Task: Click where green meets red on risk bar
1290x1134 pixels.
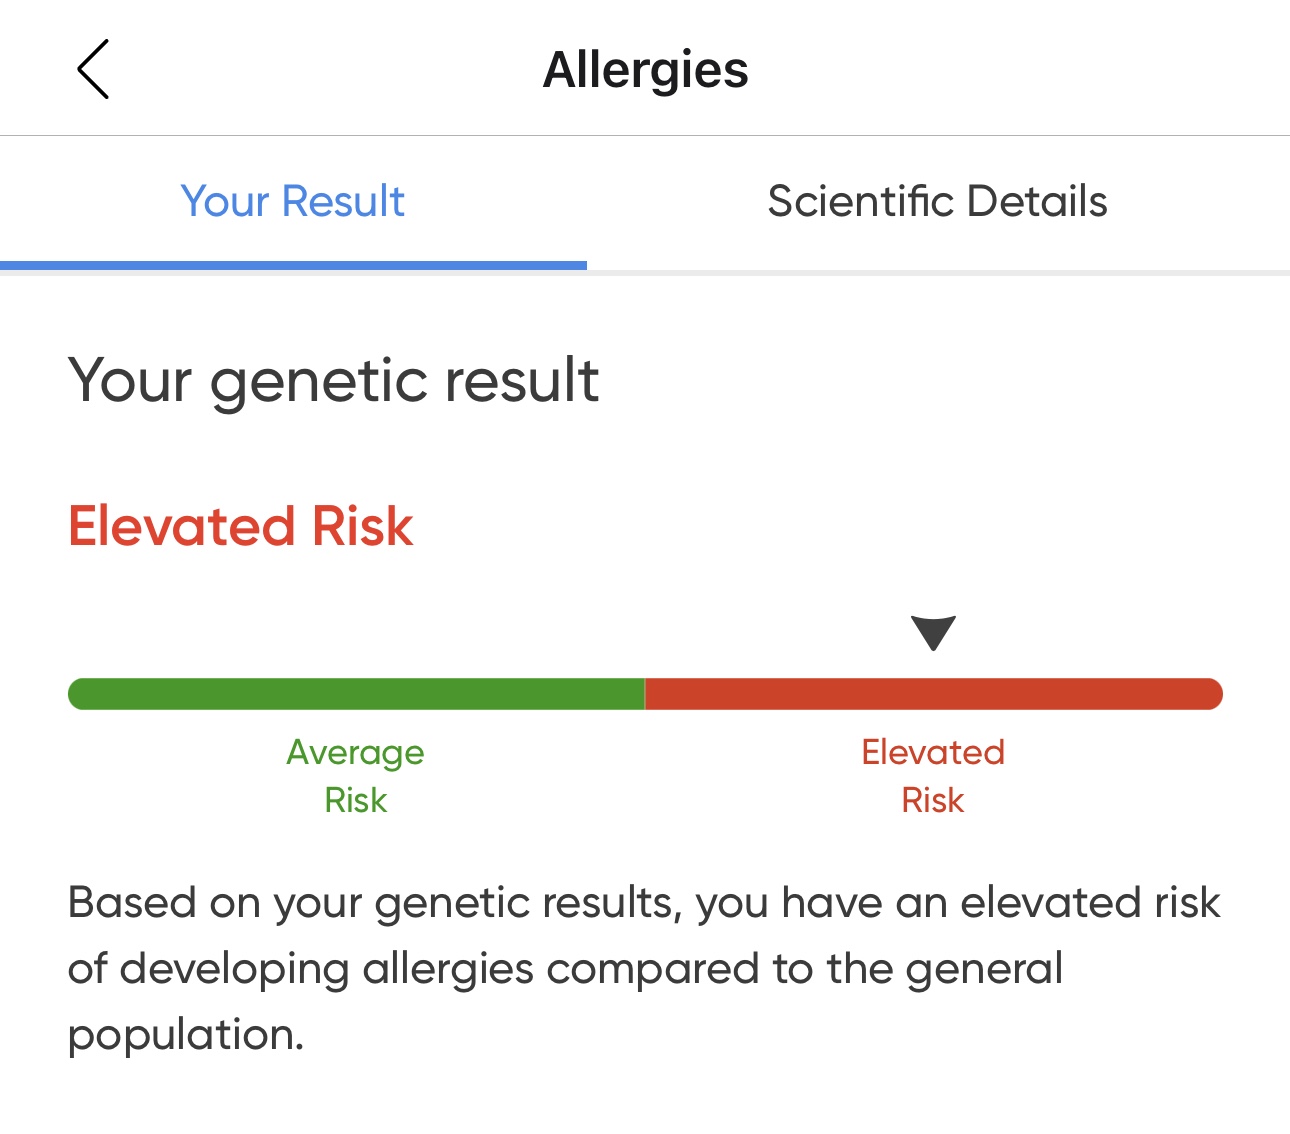Action: pyautogui.click(x=645, y=694)
